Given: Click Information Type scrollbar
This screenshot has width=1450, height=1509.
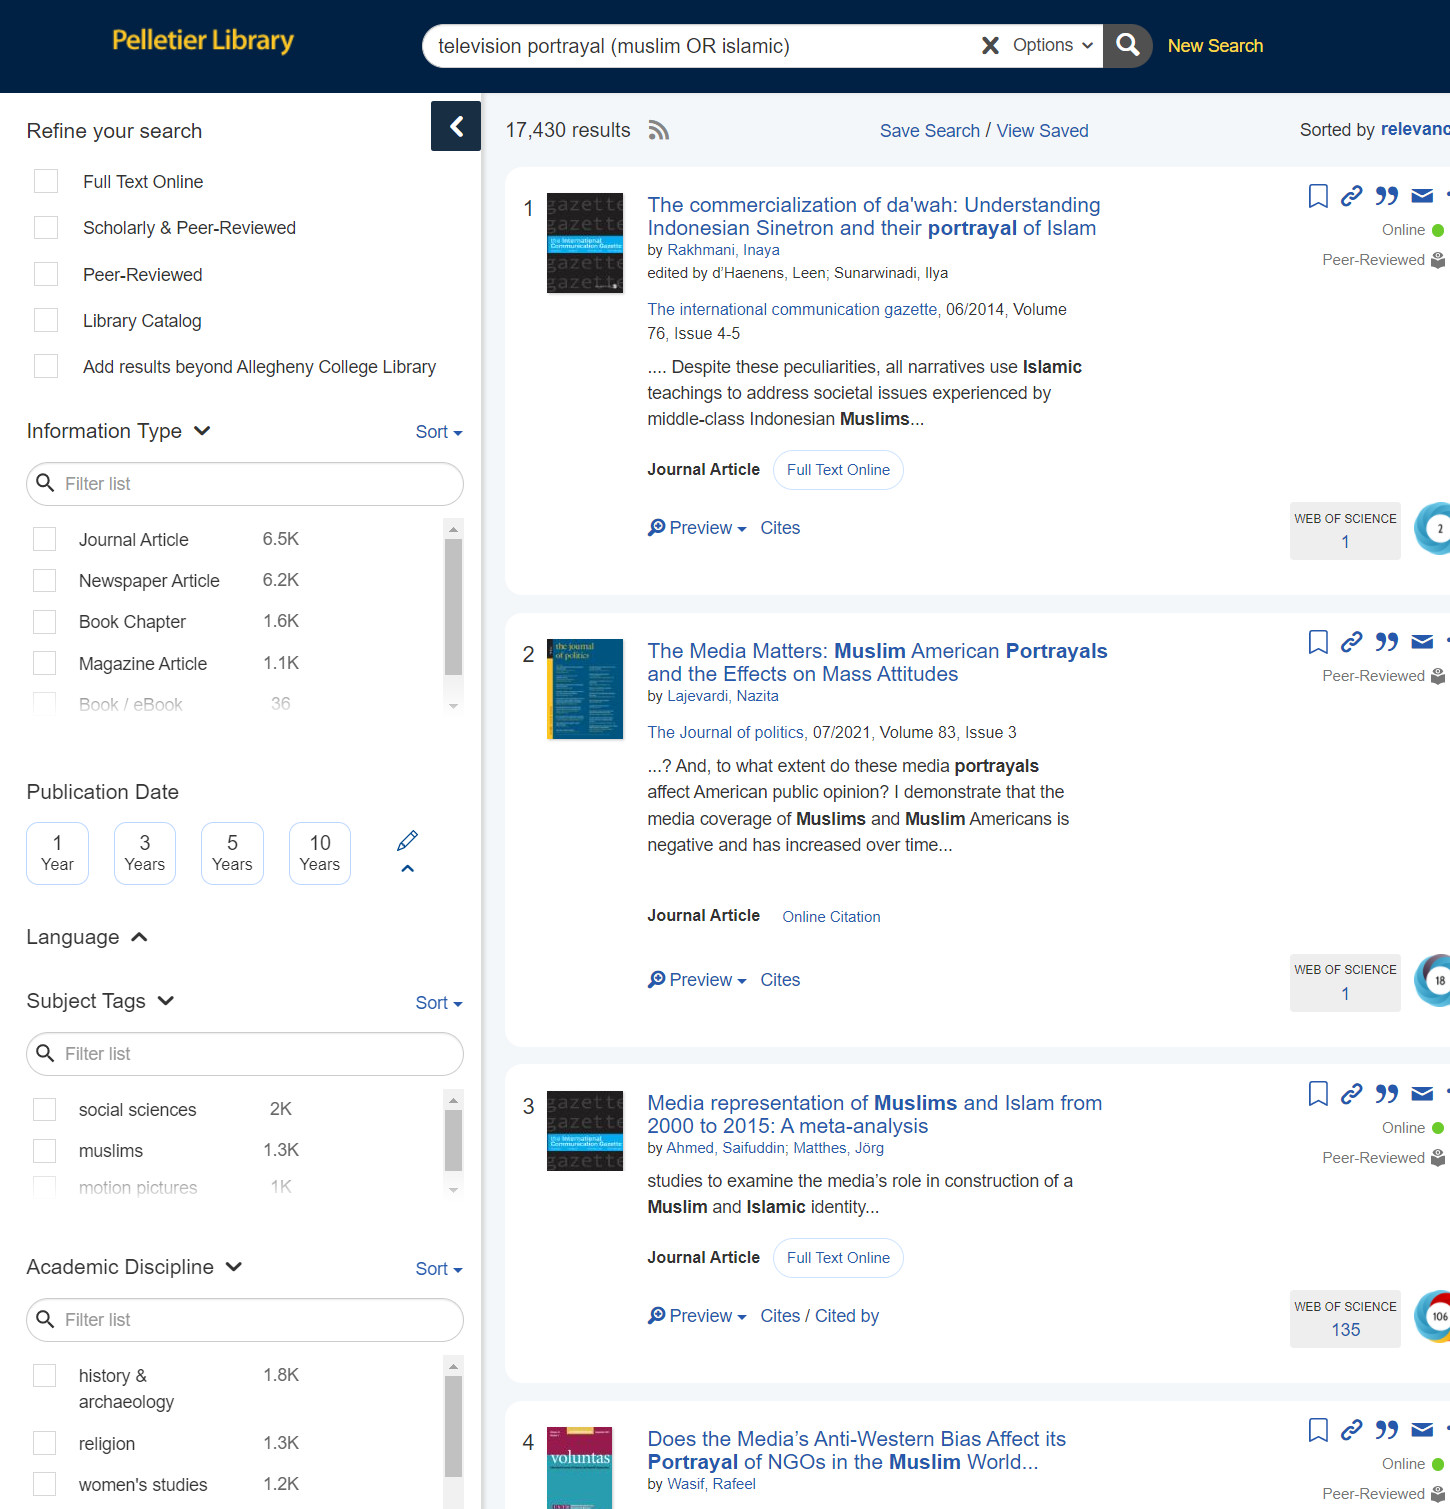Looking at the screenshot, I should tap(453, 608).
